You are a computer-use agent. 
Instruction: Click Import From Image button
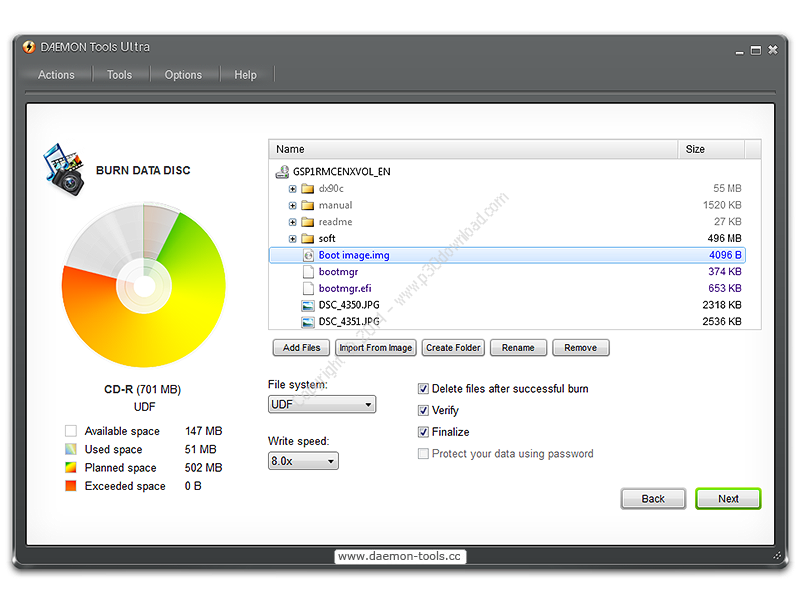click(376, 348)
